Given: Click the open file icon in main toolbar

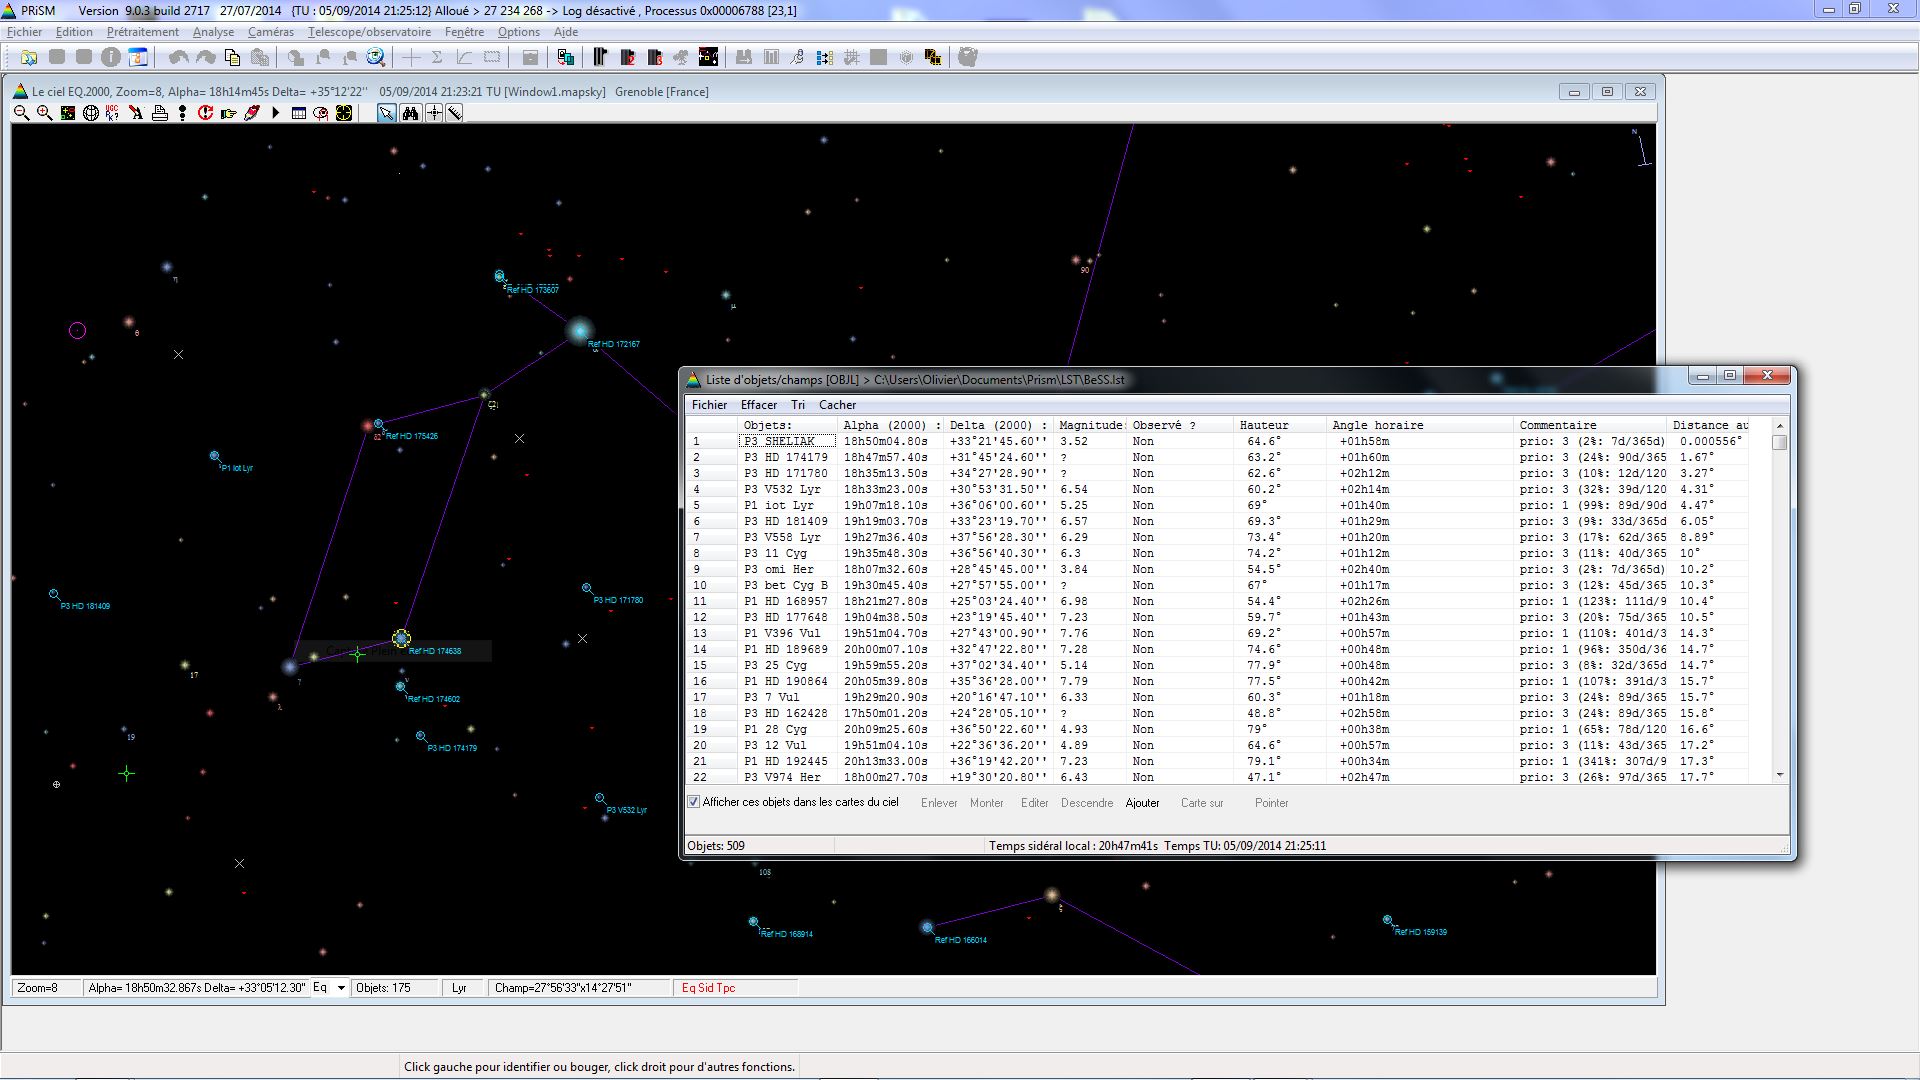Looking at the screenshot, I should click(x=29, y=57).
